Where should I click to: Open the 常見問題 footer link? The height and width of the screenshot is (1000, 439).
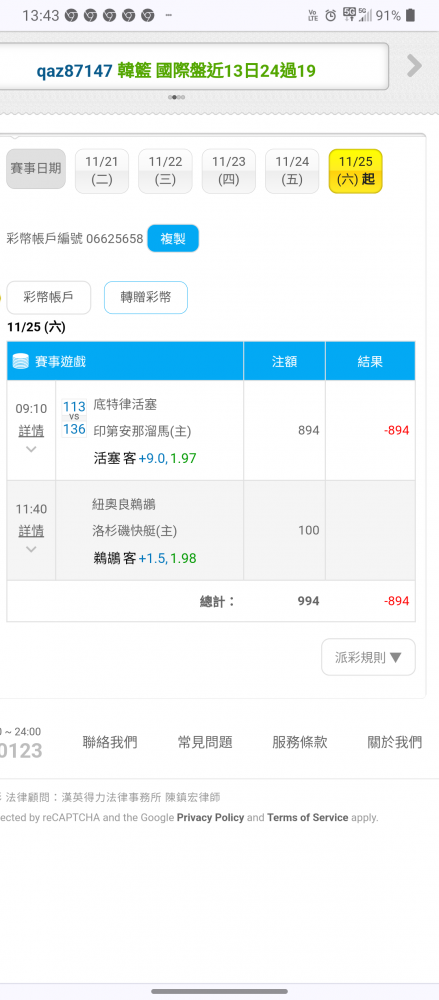click(x=205, y=742)
